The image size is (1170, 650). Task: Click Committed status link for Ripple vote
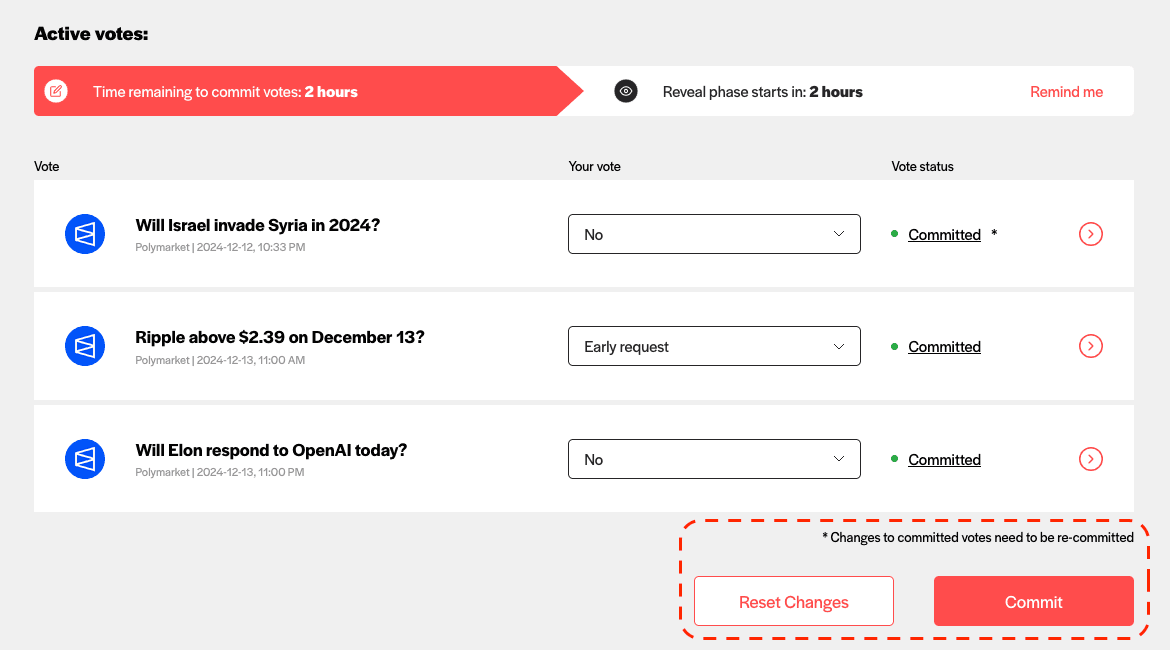point(944,347)
